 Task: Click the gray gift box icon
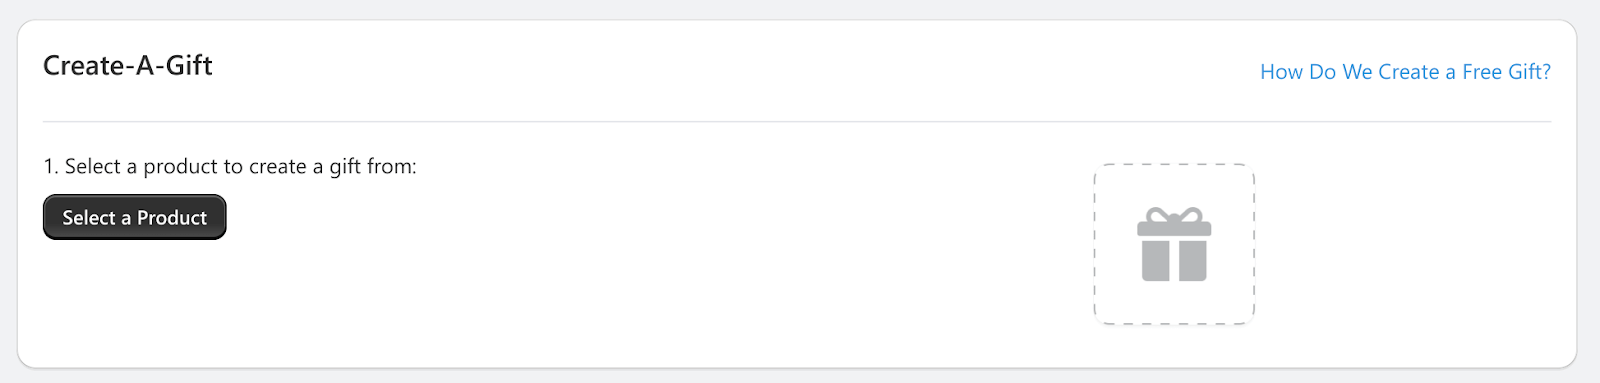tap(1174, 245)
